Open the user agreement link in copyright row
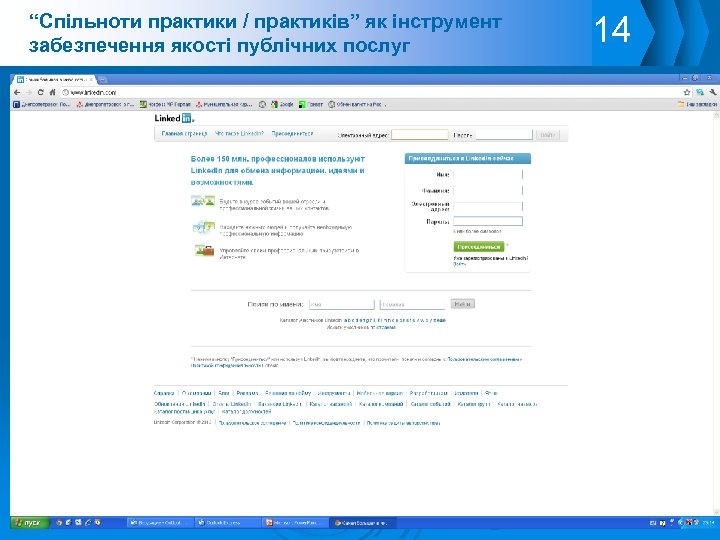The image size is (720, 540). click(253, 423)
